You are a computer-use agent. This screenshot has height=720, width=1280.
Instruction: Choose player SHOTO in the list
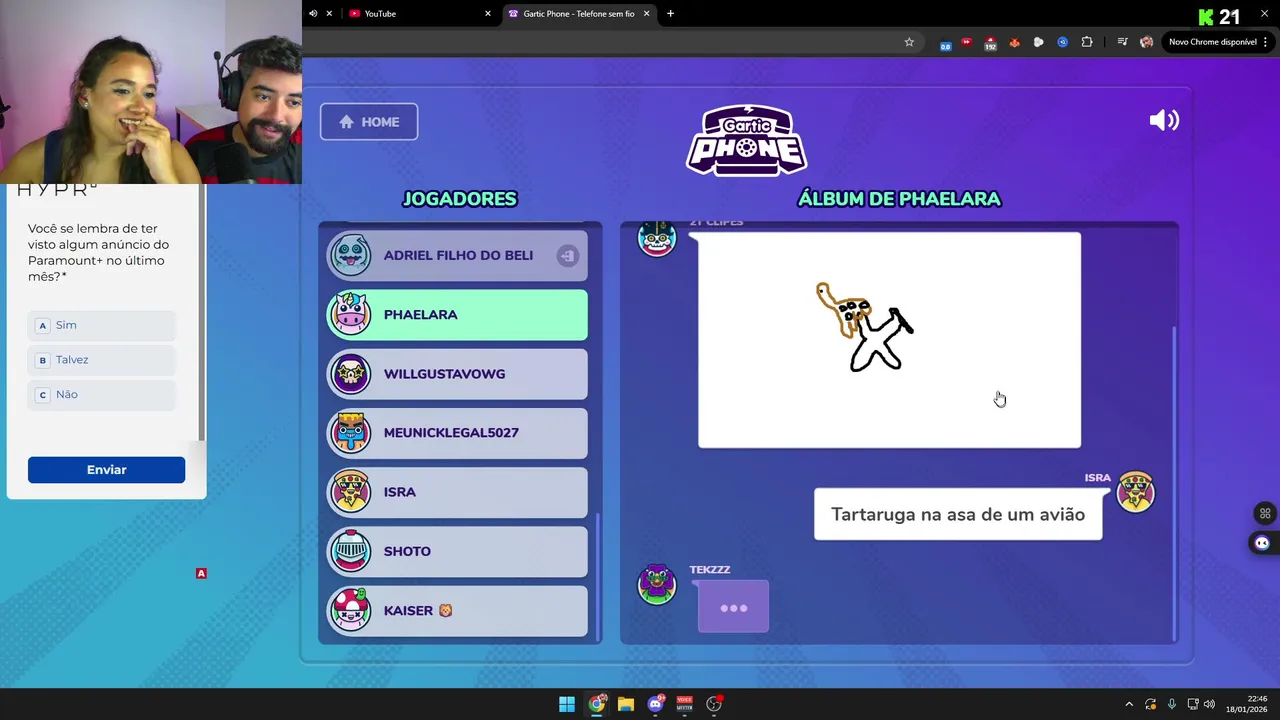pyautogui.click(x=457, y=551)
